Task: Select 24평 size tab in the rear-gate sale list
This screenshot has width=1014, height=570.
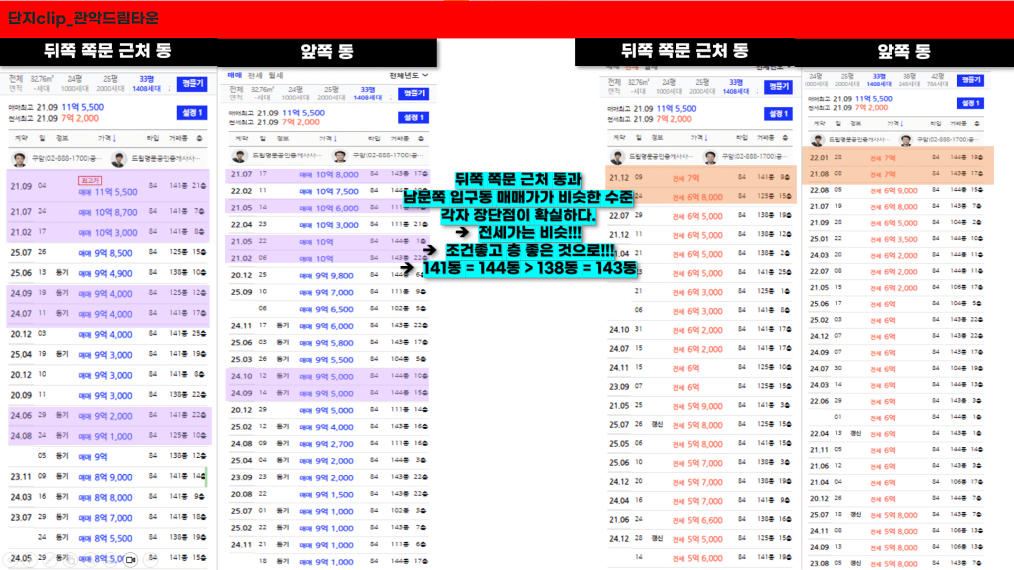Action: (x=75, y=83)
